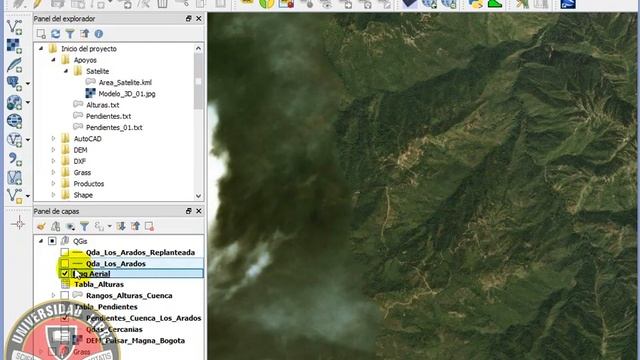
Task: Click explorer panel scrollbar down arrow
Action: pyautogui.click(x=198, y=196)
